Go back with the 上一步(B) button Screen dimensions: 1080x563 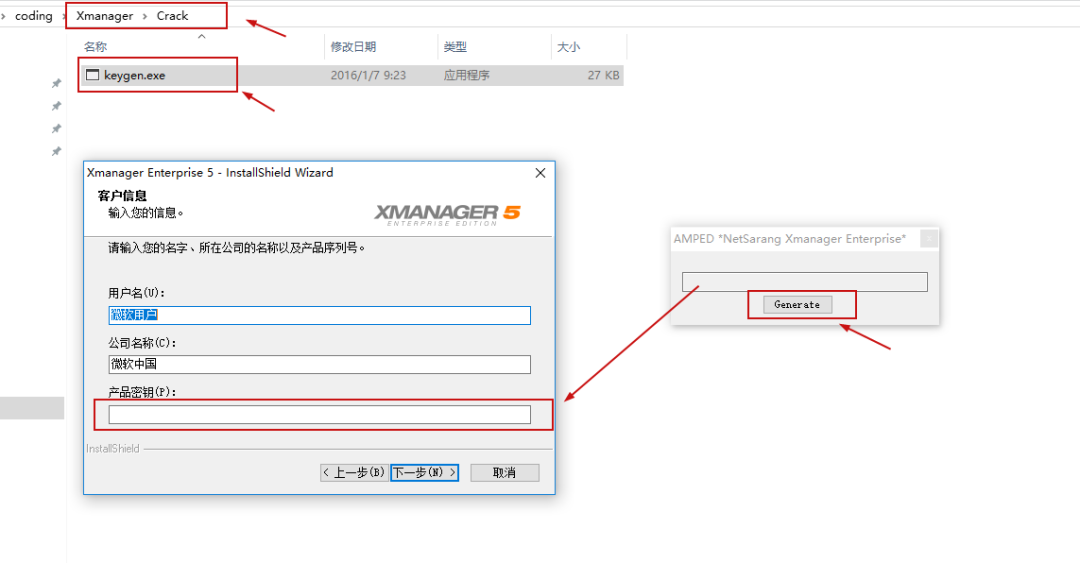(x=354, y=473)
